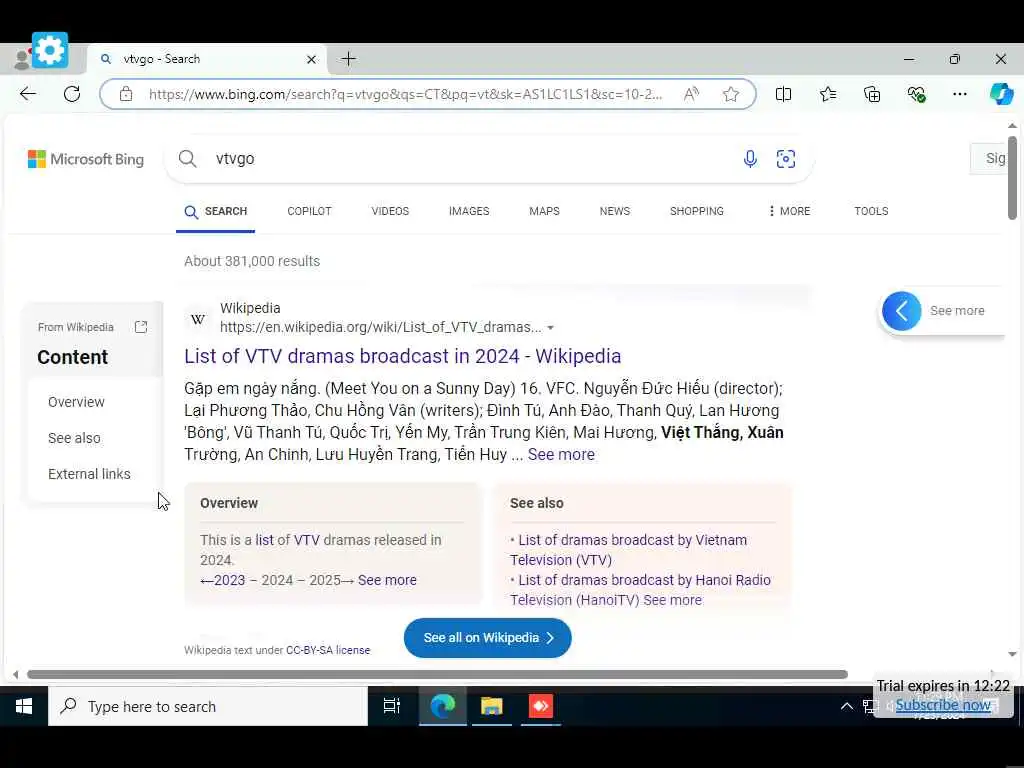View site info via address bar lock icon

pos(126,94)
